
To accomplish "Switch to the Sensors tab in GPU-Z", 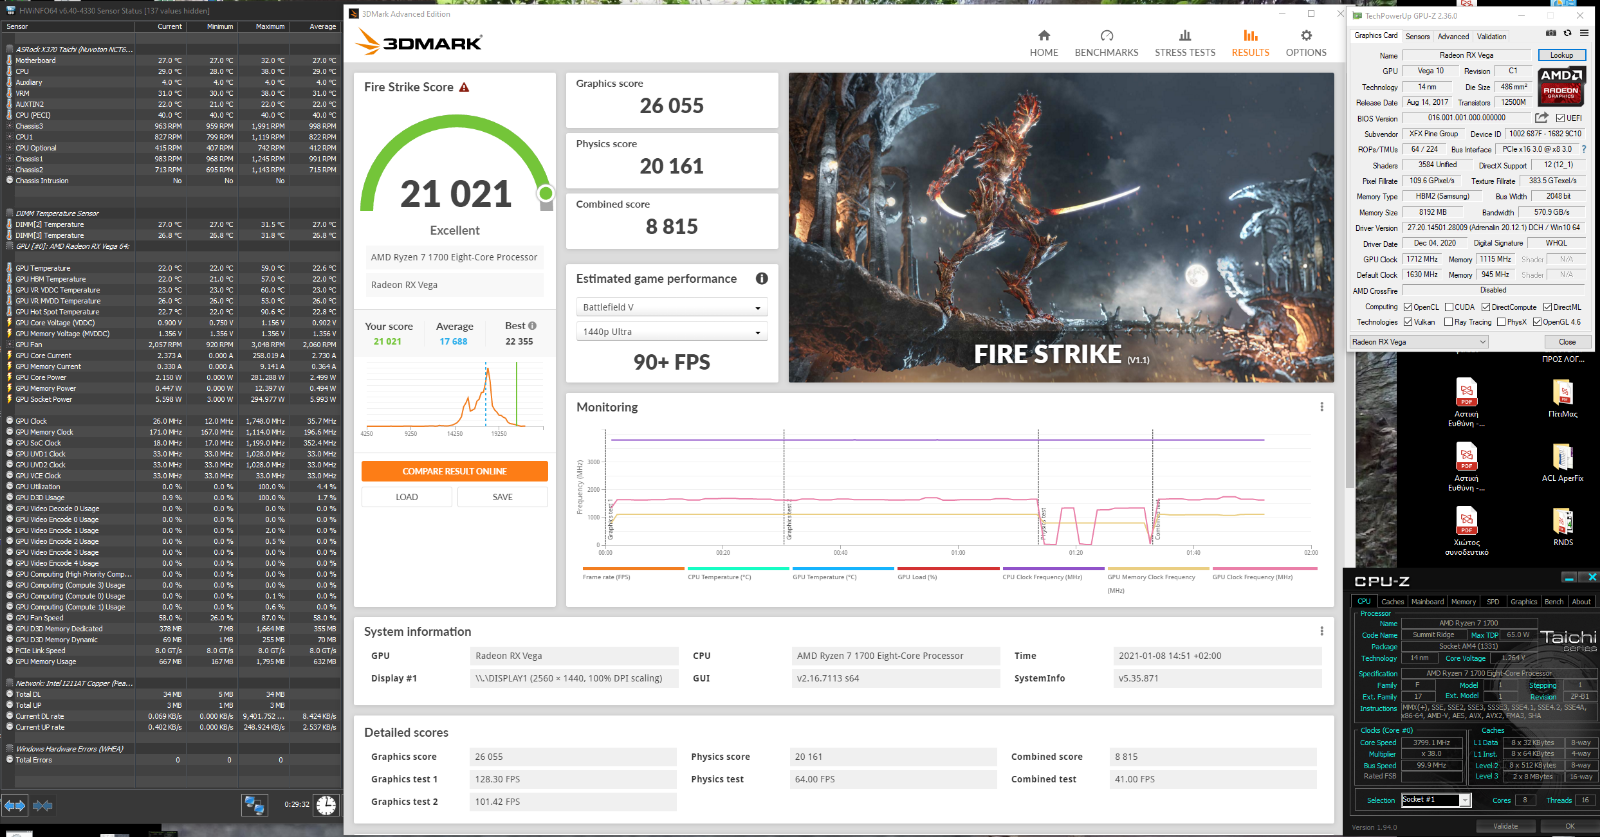I will (1418, 36).
